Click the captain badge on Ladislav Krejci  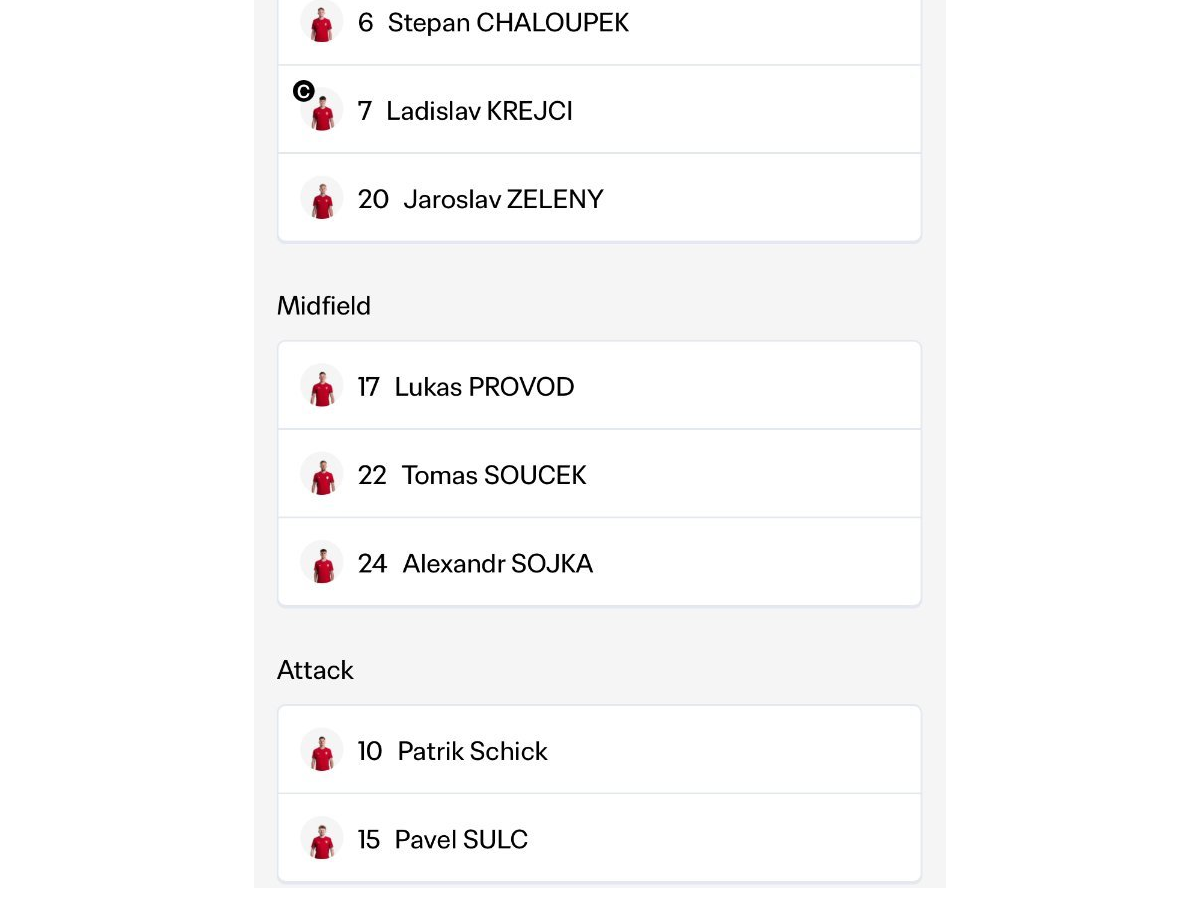coord(304,92)
